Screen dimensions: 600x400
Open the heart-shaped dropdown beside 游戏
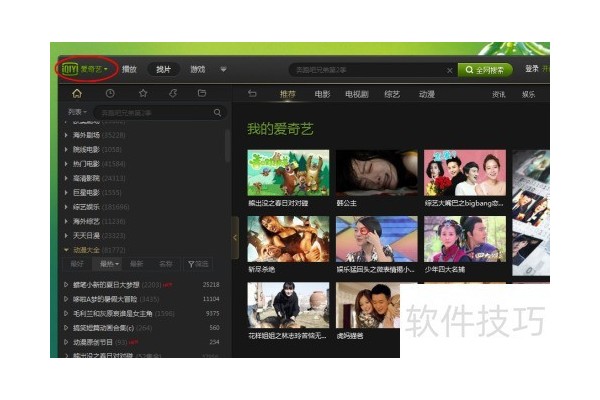(223, 69)
